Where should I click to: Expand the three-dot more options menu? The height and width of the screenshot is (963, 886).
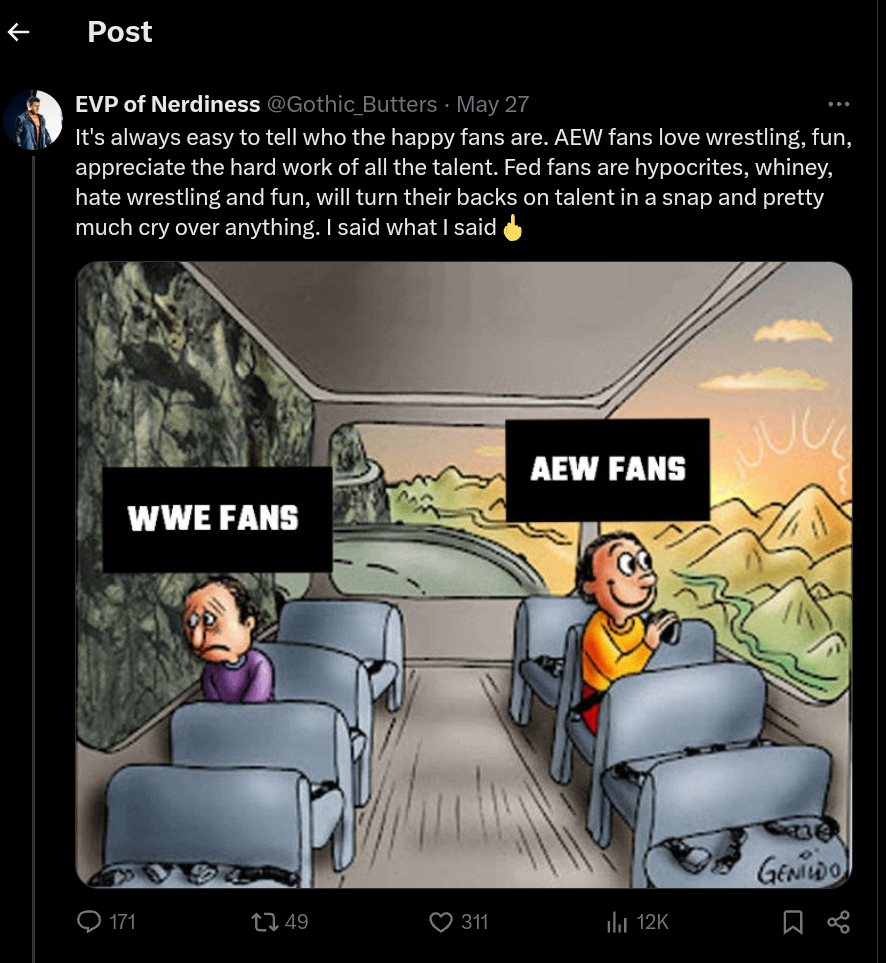pos(838,104)
